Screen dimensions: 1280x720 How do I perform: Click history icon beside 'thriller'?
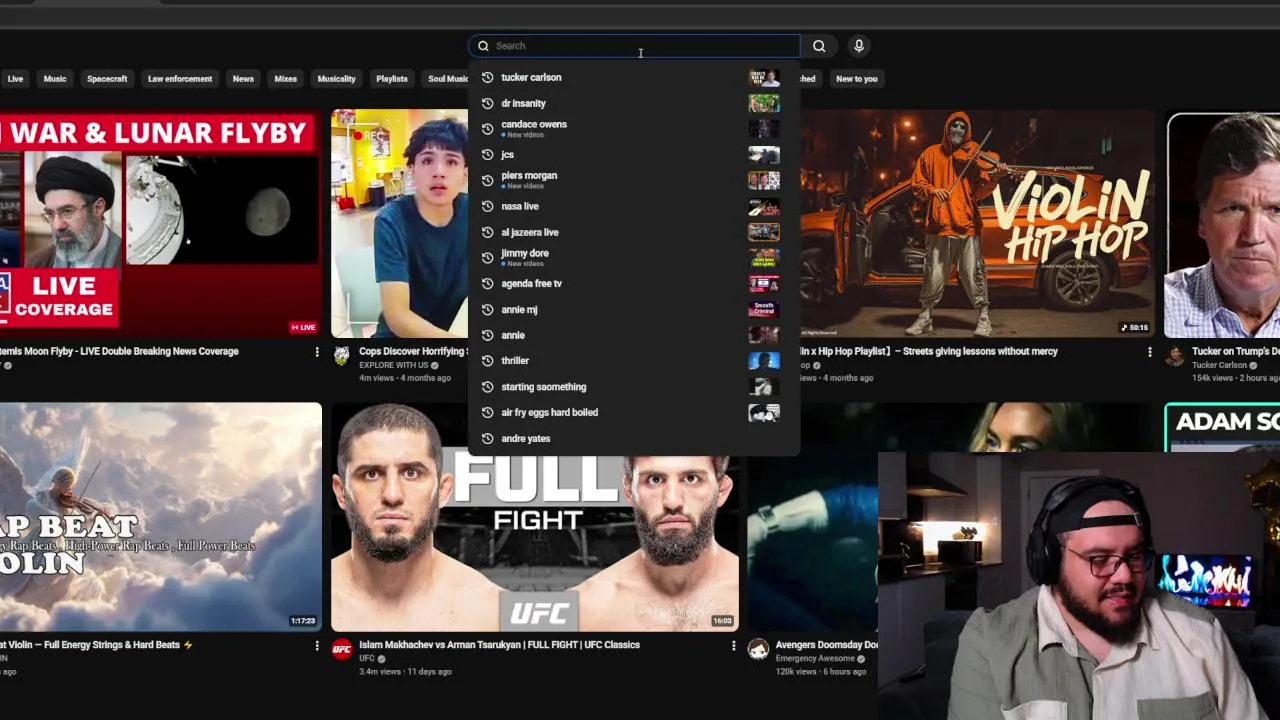click(487, 361)
